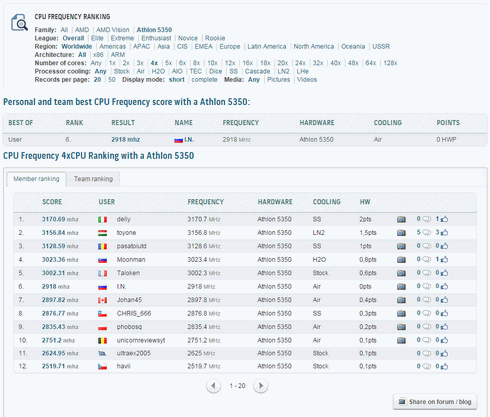Open the 3170.69 mhz score entry
The image size is (490, 417).
click(x=60, y=219)
